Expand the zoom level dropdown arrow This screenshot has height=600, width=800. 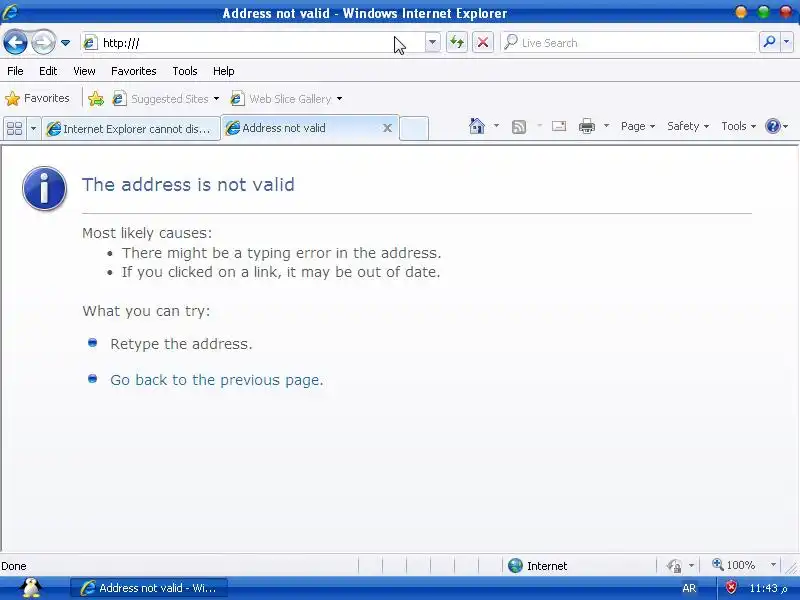click(x=773, y=565)
